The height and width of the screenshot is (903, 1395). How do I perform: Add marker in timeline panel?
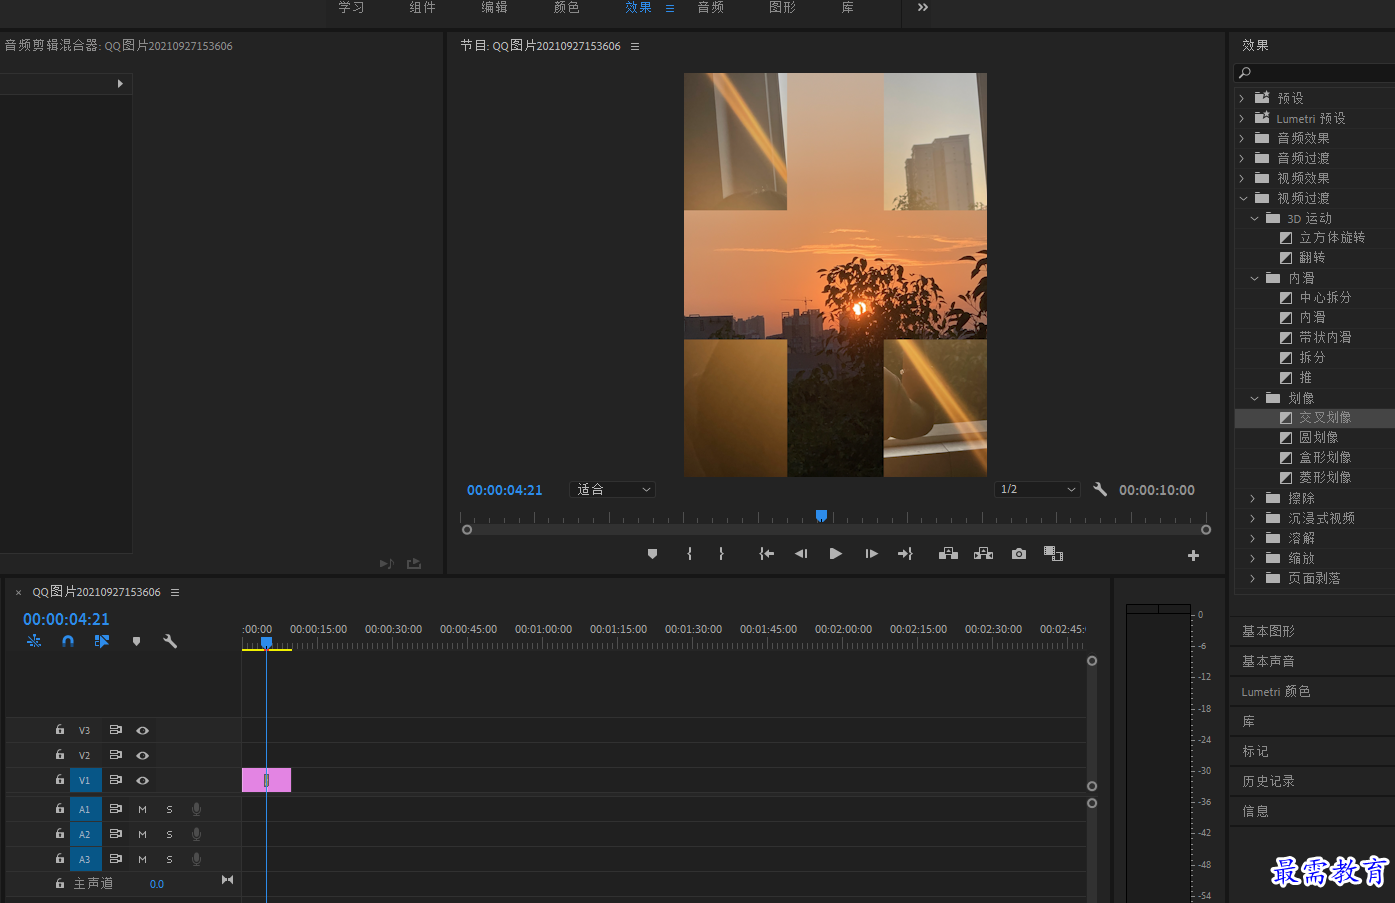click(x=136, y=642)
